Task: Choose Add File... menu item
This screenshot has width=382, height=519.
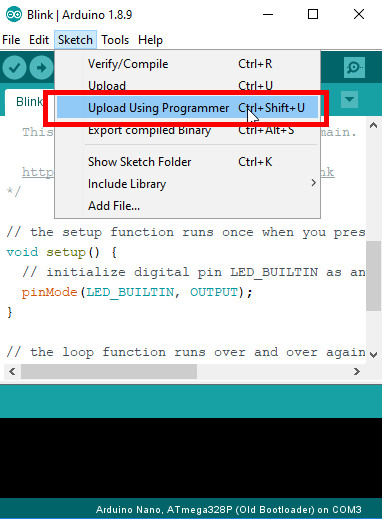Action: 187,206
